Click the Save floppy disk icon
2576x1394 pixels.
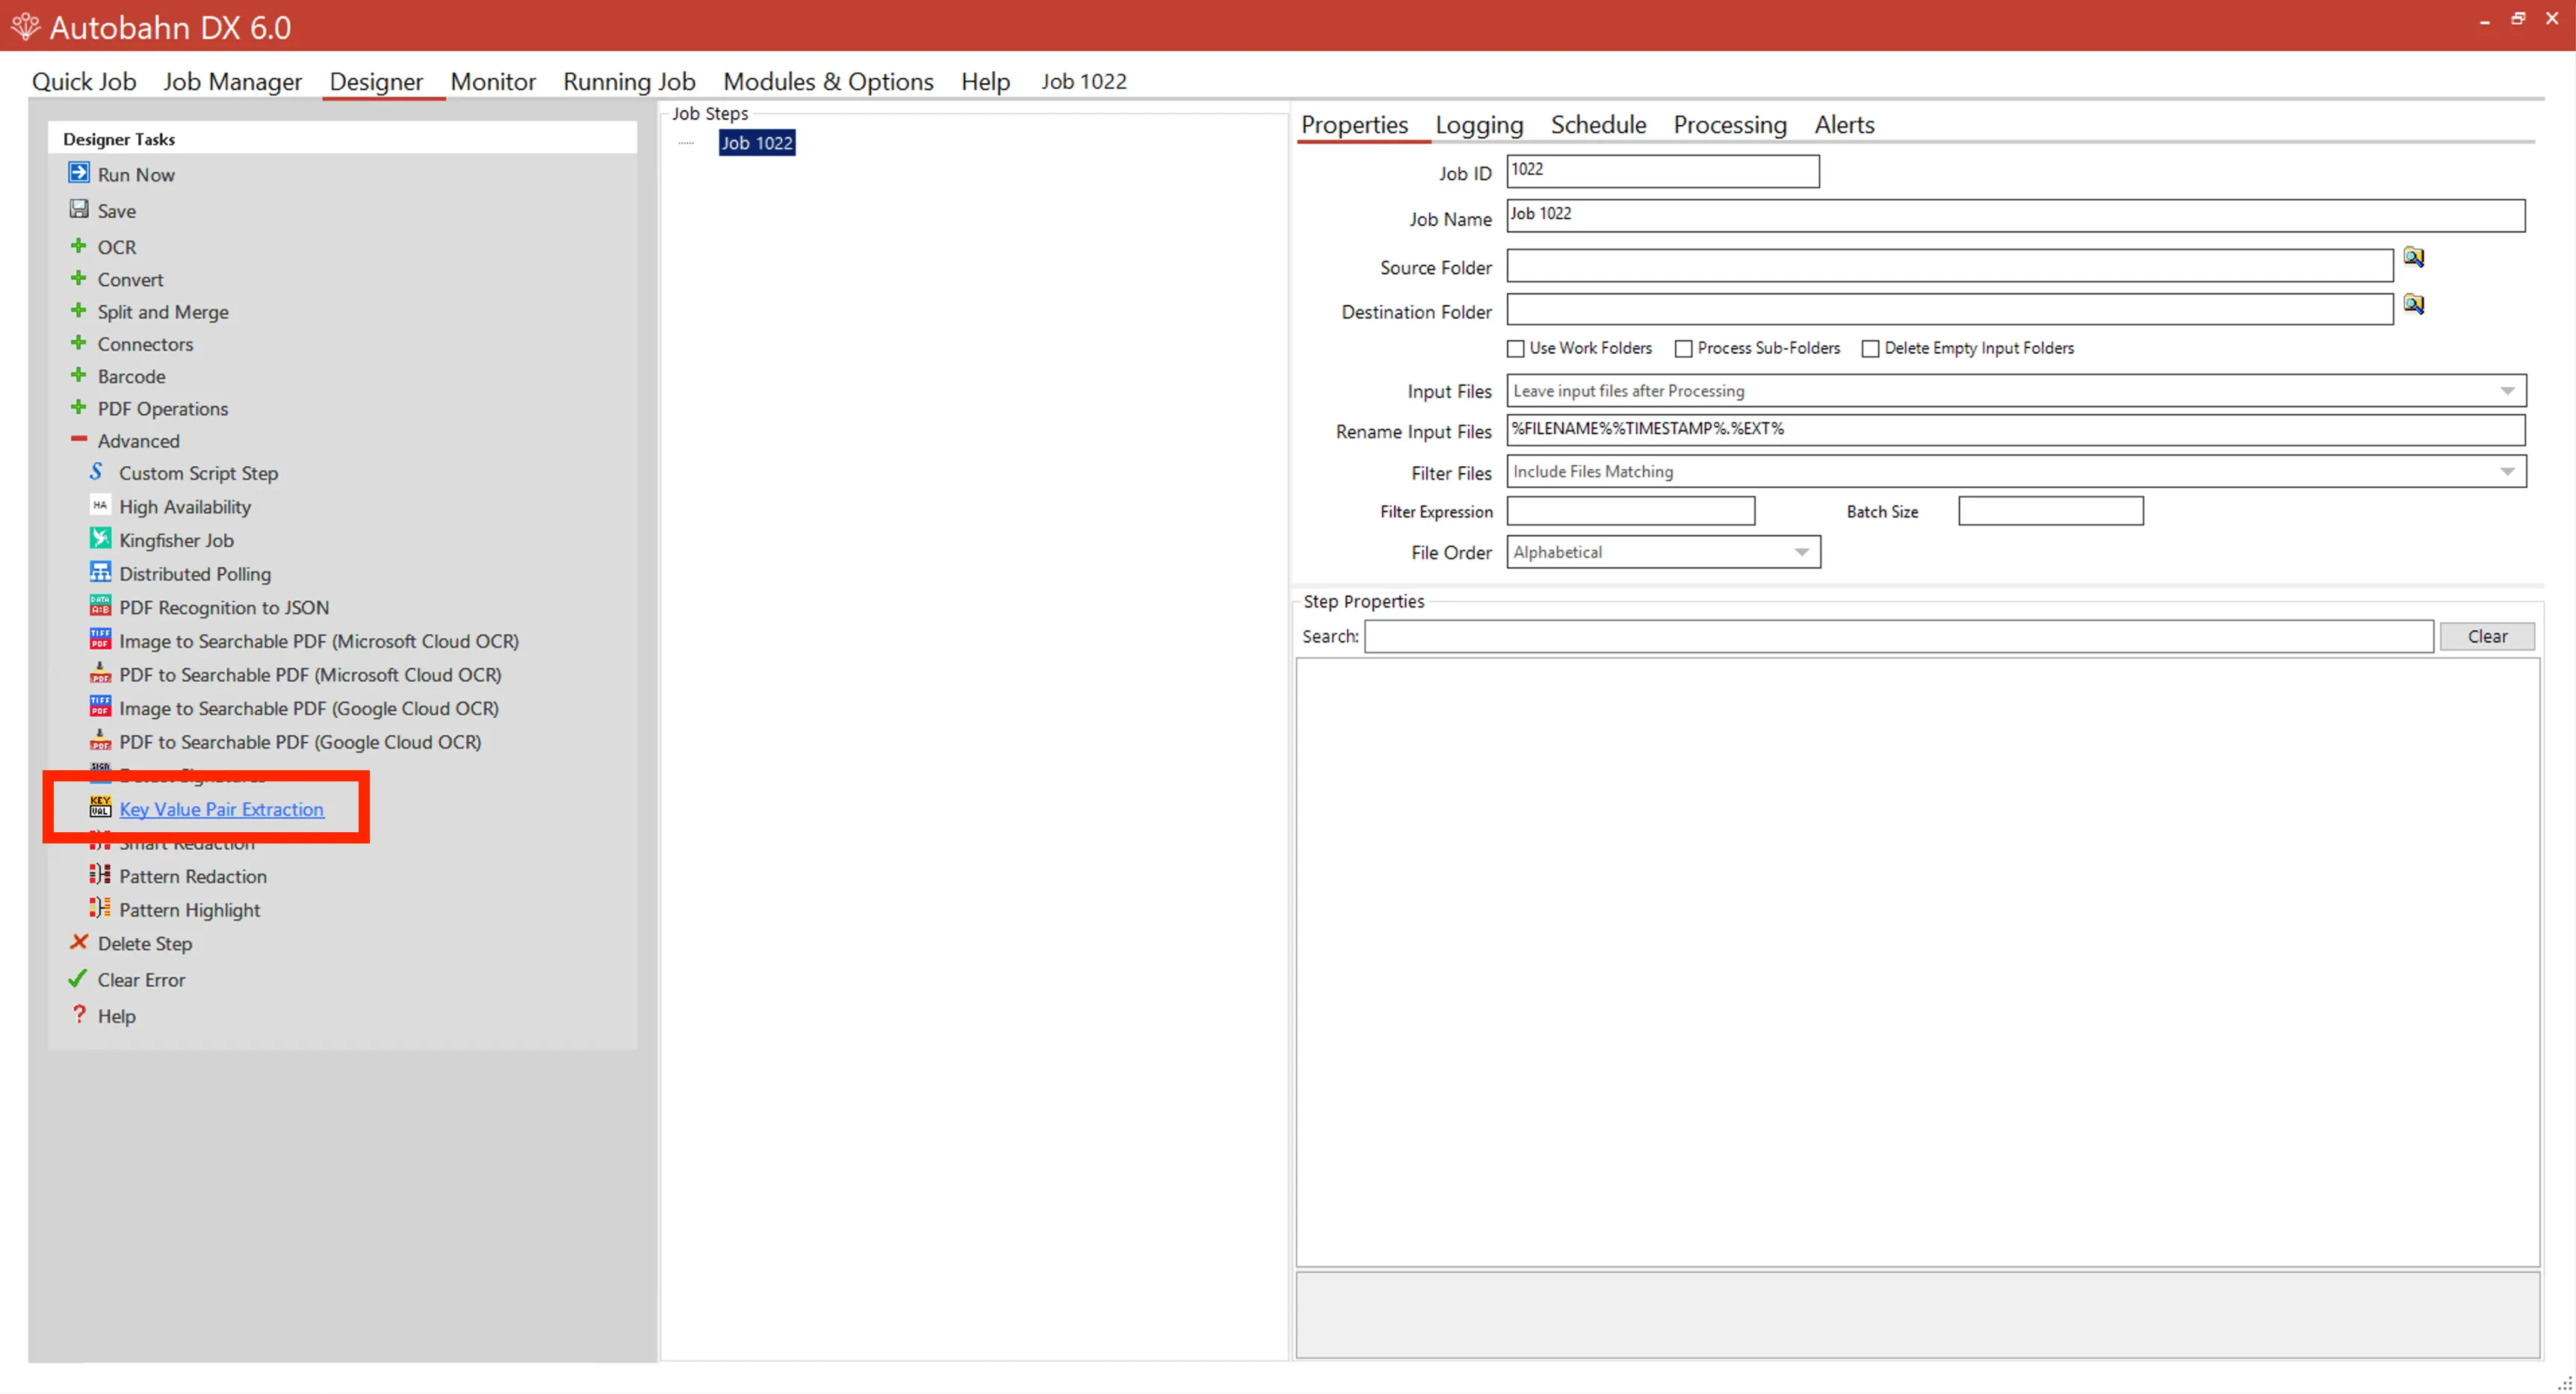(x=78, y=209)
